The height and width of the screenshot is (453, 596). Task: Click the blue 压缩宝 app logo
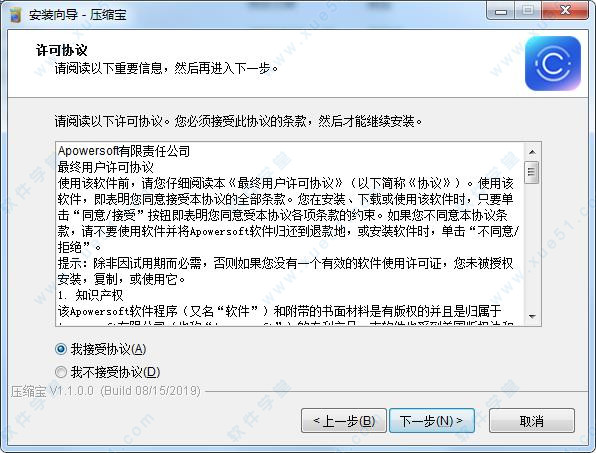pyautogui.click(x=553, y=63)
